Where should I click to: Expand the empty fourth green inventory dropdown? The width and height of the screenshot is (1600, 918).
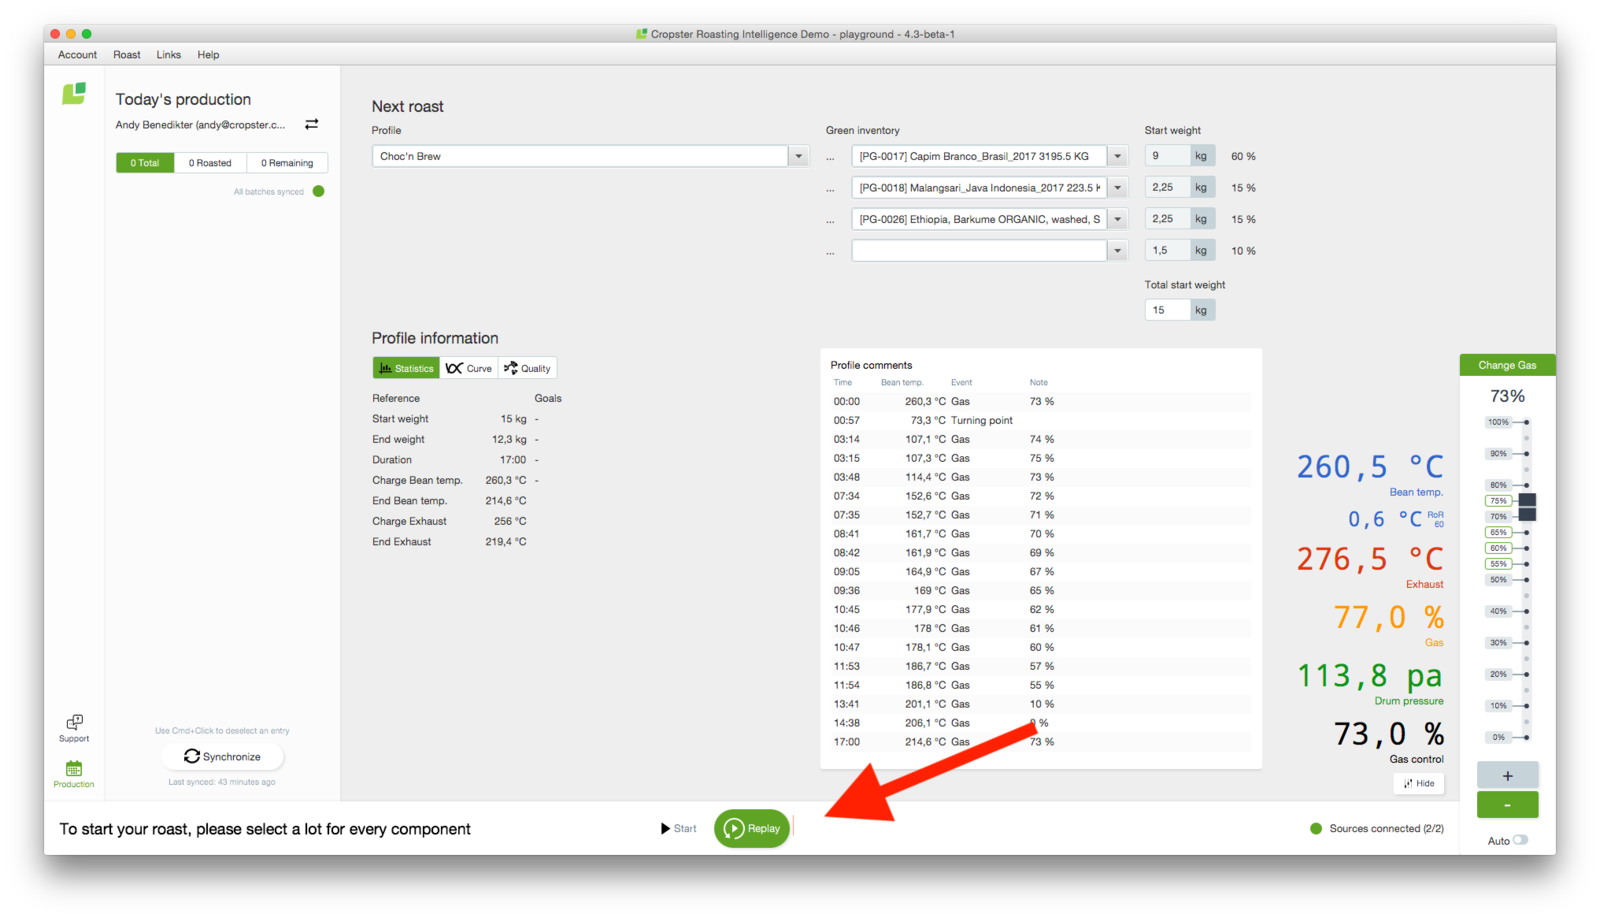point(1118,250)
